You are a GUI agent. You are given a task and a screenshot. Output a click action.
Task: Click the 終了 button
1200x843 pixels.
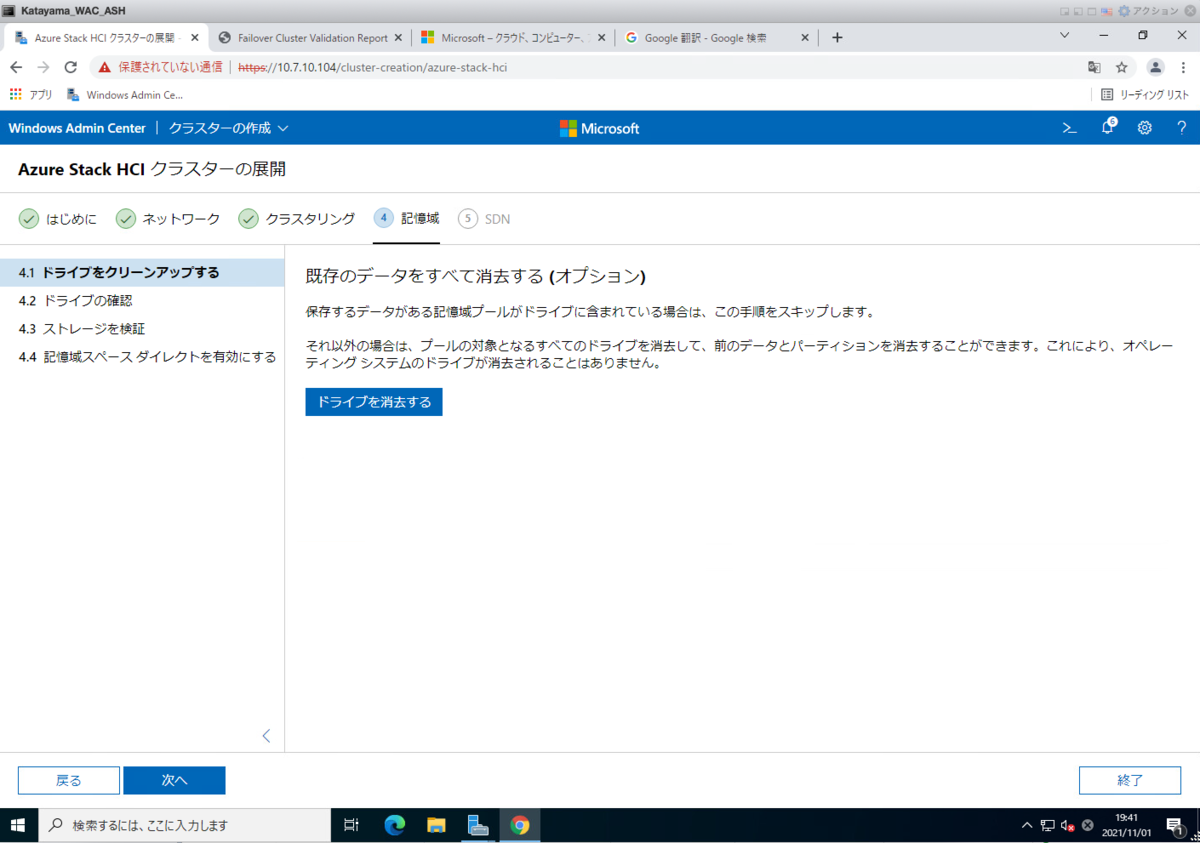click(1130, 780)
